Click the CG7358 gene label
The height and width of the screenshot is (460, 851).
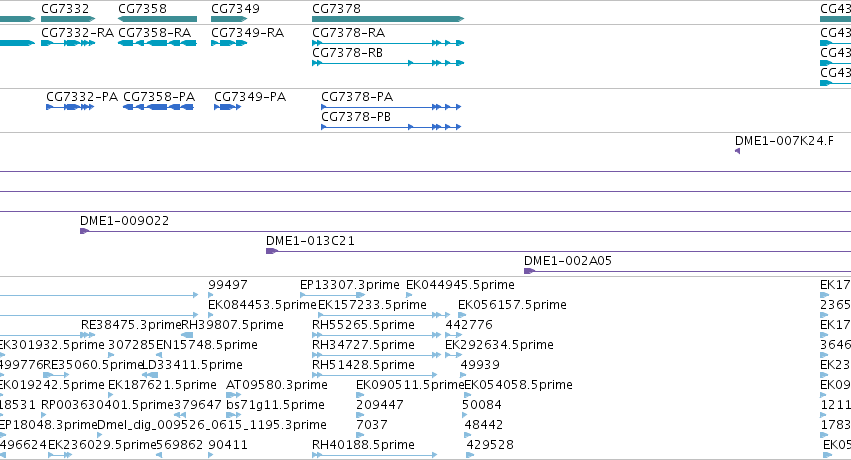click(x=142, y=9)
